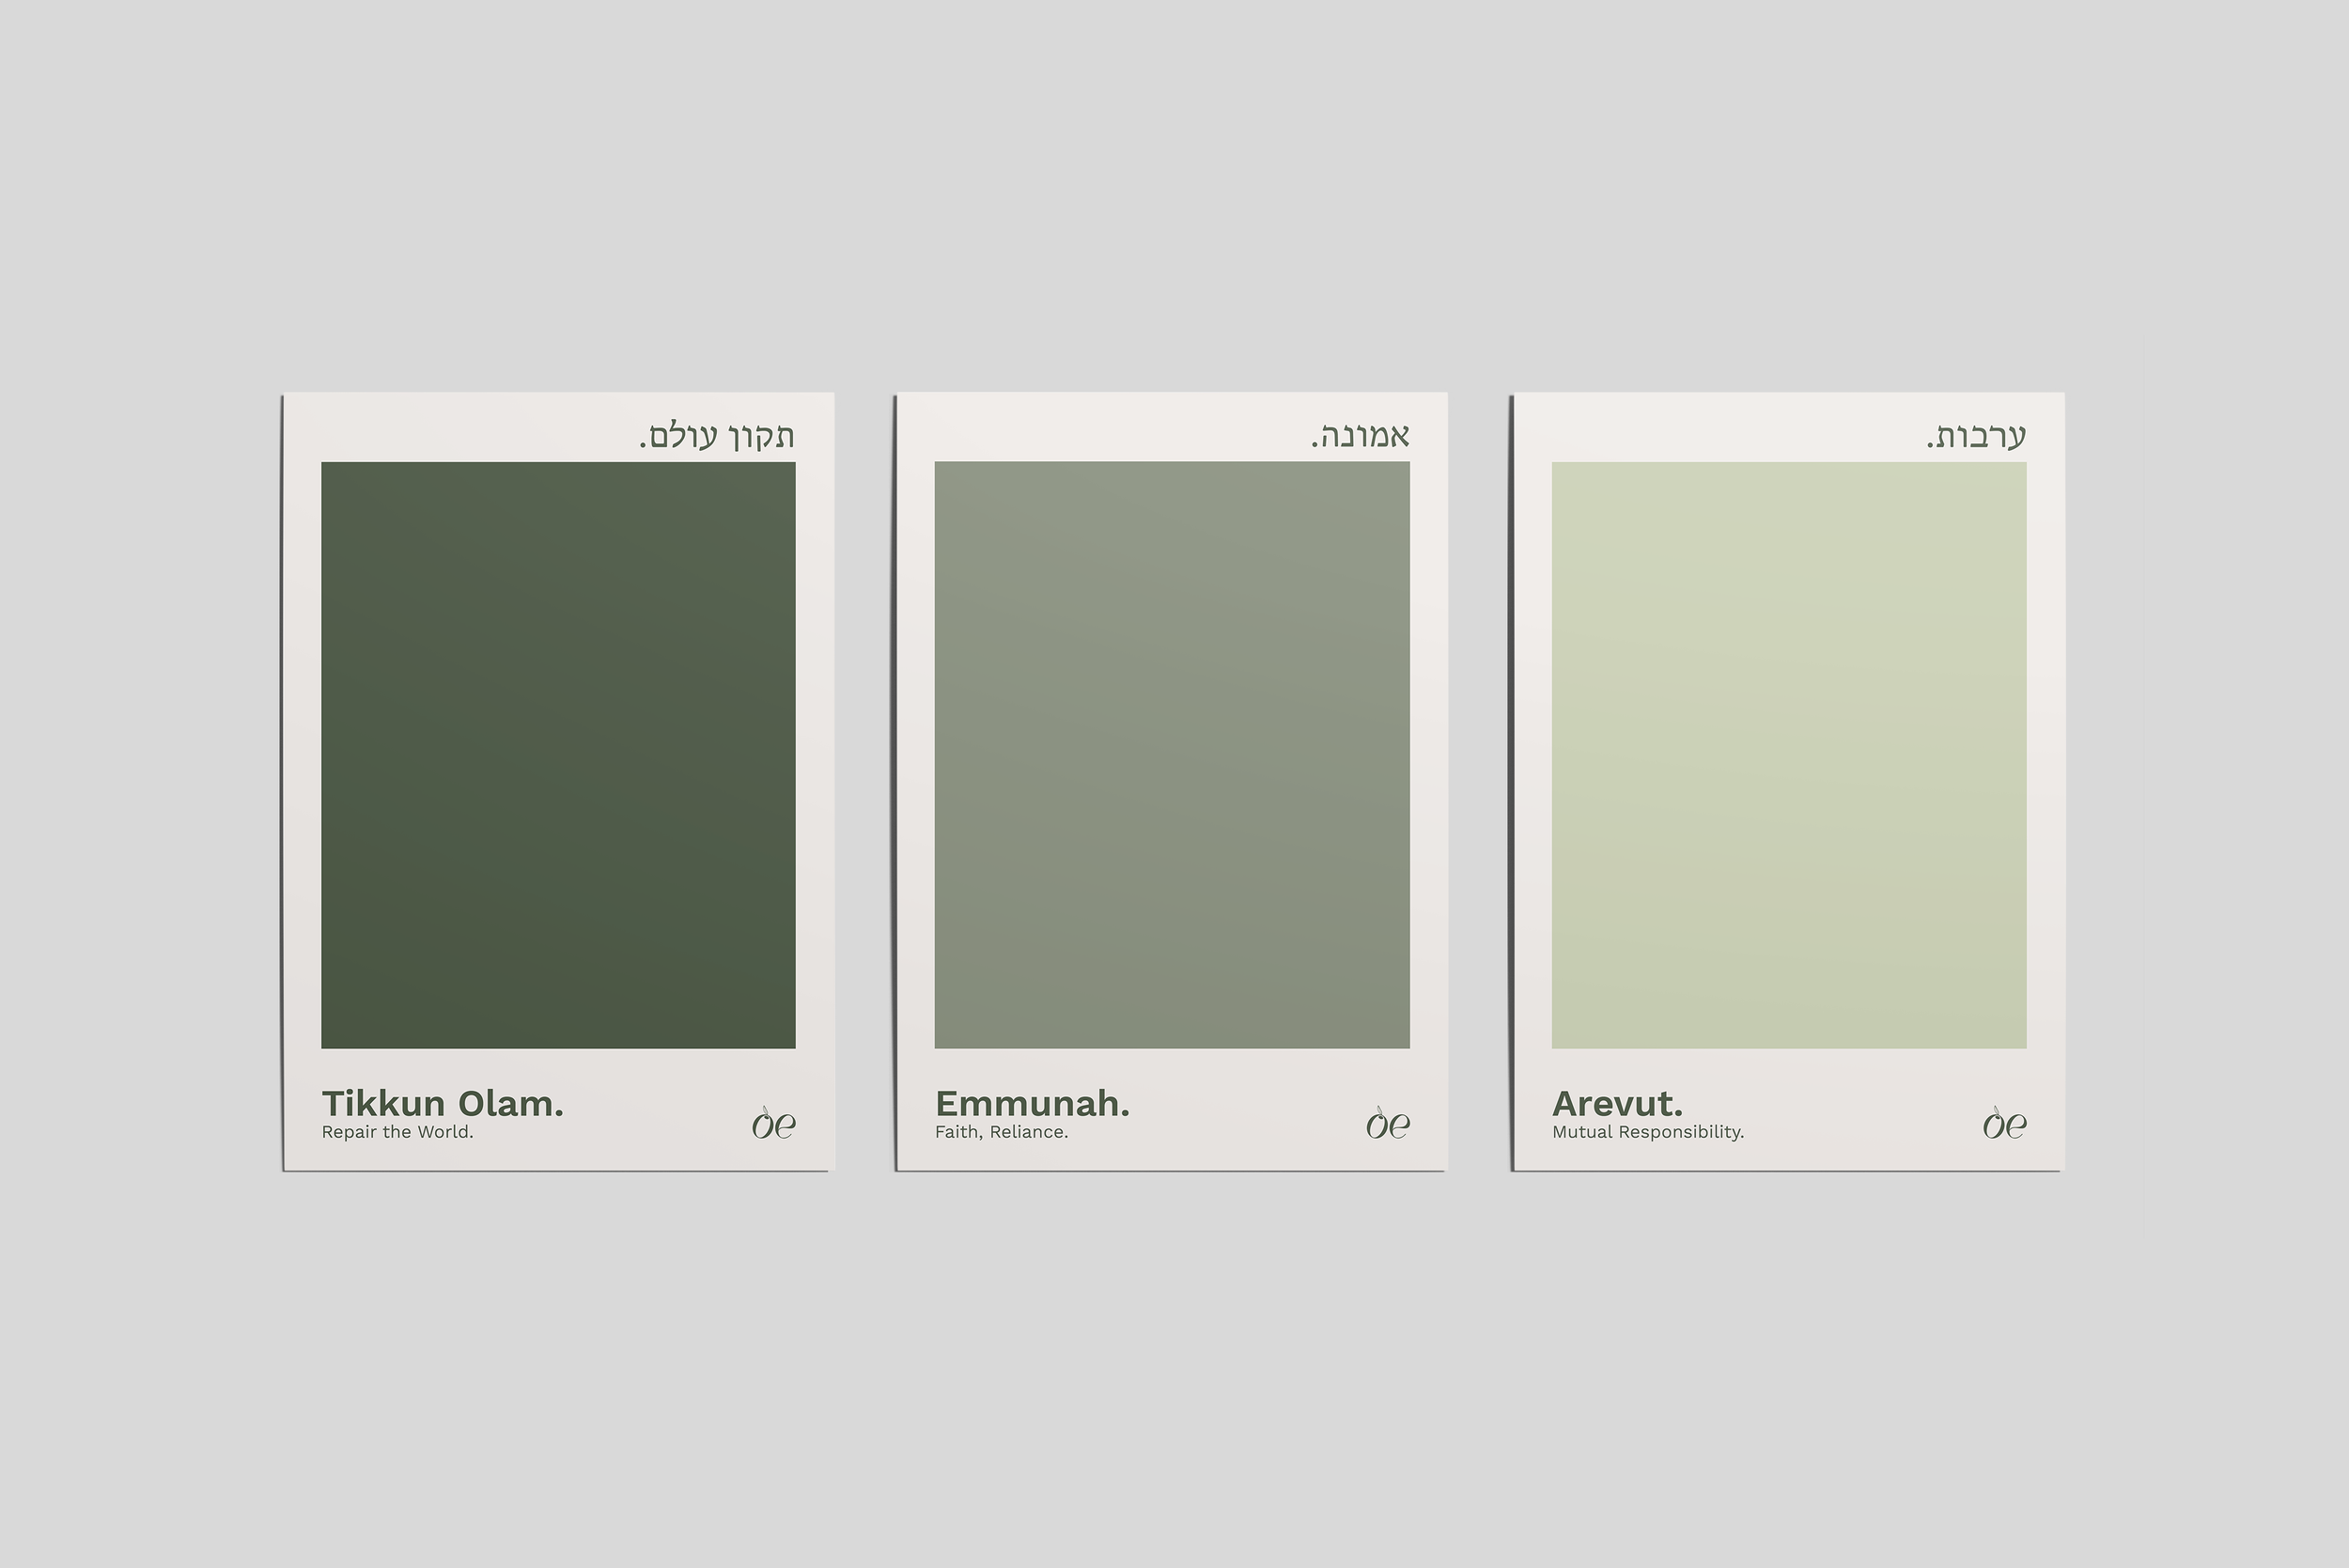The height and width of the screenshot is (1568, 2349).
Task: Click the Hebrew title ערבות on right poster
Action: (1980, 436)
